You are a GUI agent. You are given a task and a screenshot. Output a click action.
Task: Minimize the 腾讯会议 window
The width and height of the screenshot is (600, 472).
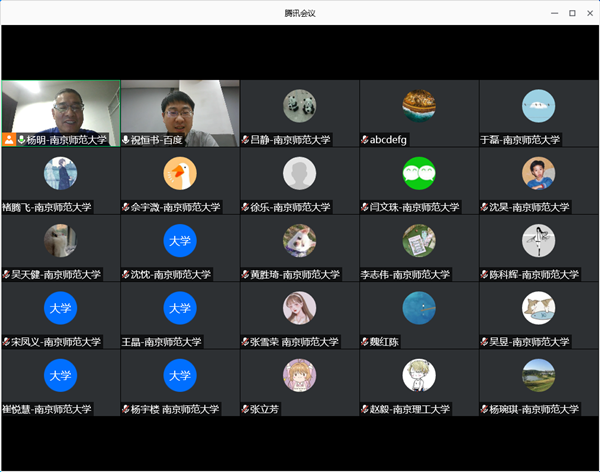coord(554,13)
